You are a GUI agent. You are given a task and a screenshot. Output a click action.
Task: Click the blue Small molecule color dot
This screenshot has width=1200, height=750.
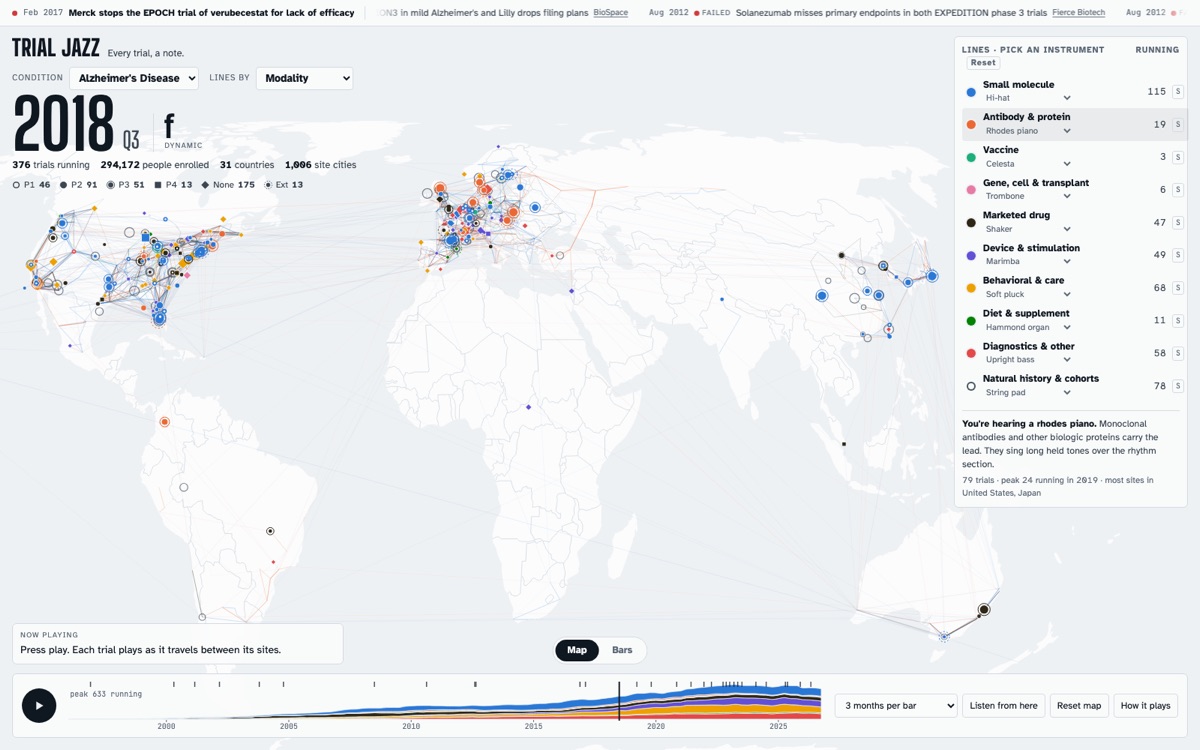coord(971,92)
